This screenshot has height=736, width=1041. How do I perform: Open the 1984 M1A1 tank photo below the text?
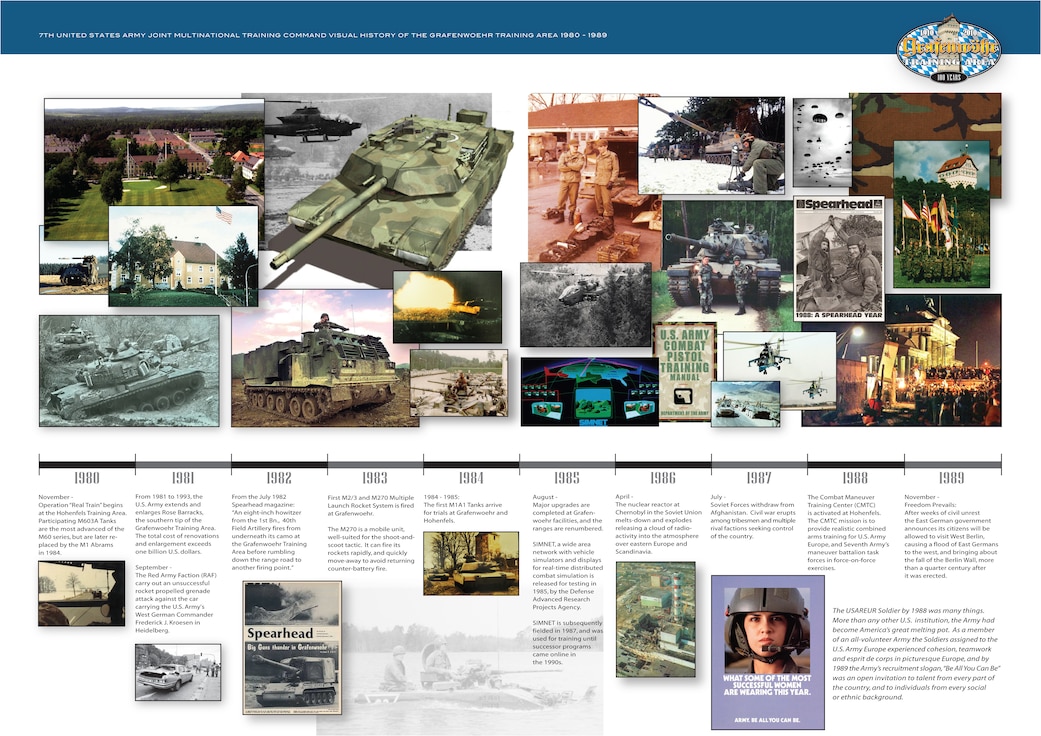point(471,563)
